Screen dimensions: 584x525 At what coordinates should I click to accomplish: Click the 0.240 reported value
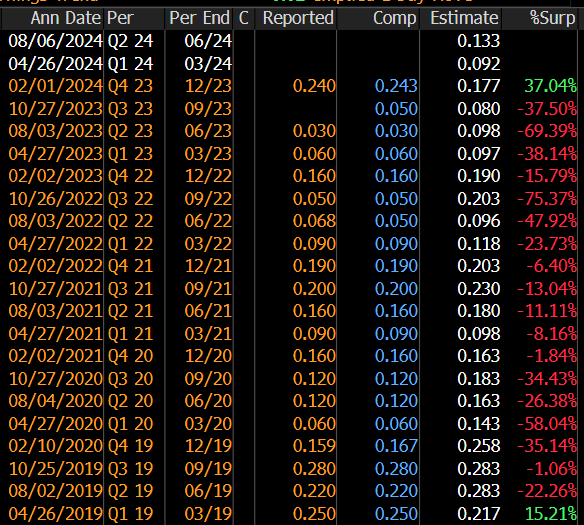click(x=314, y=86)
